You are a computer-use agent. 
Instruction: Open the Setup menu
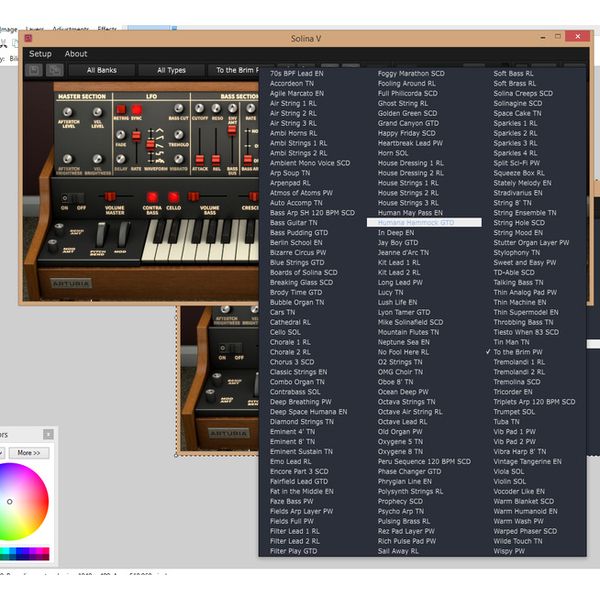40,54
